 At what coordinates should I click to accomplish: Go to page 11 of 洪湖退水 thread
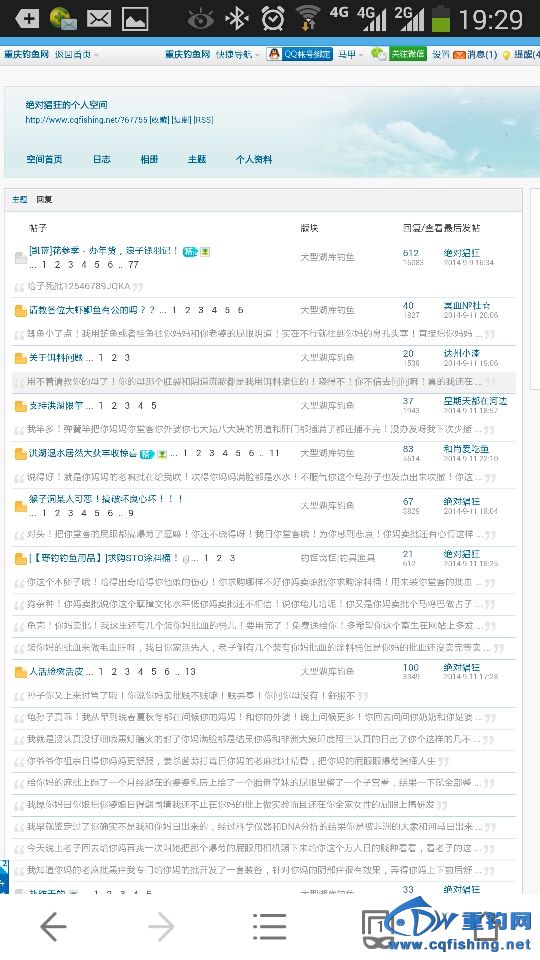(x=274, y=454)
